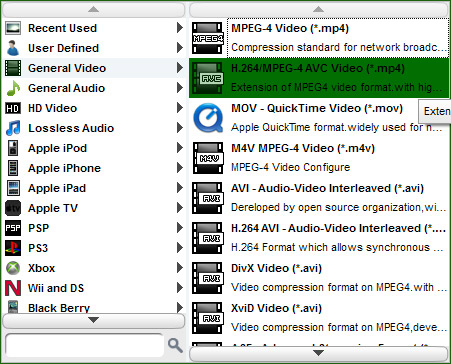Click the Wii and DS Nintendo icon
The image size is (451, 364).
13,288
